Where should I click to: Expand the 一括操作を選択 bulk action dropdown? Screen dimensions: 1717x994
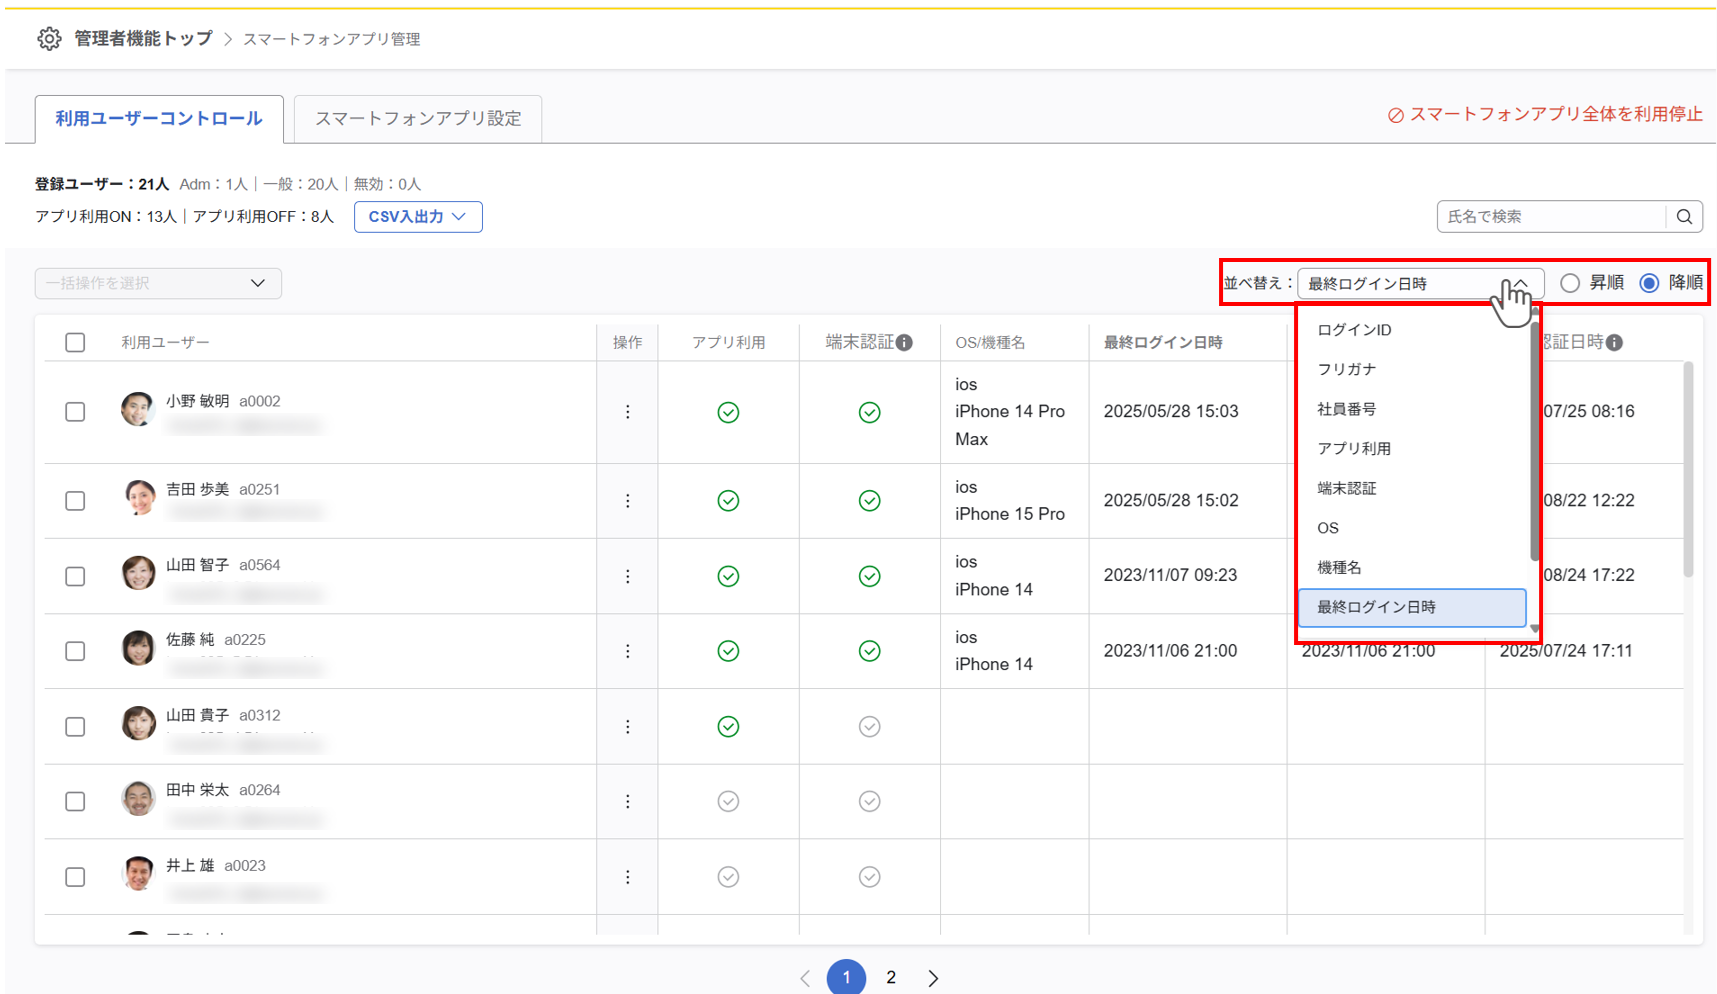coord(158,283)
